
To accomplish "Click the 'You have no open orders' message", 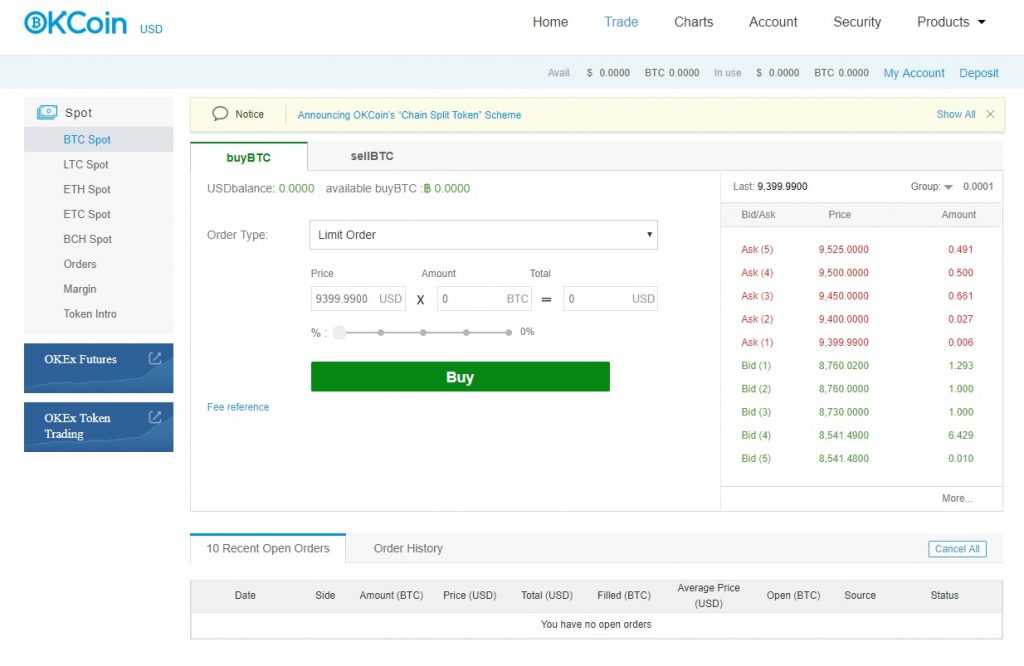I will (x=596, y=624).
